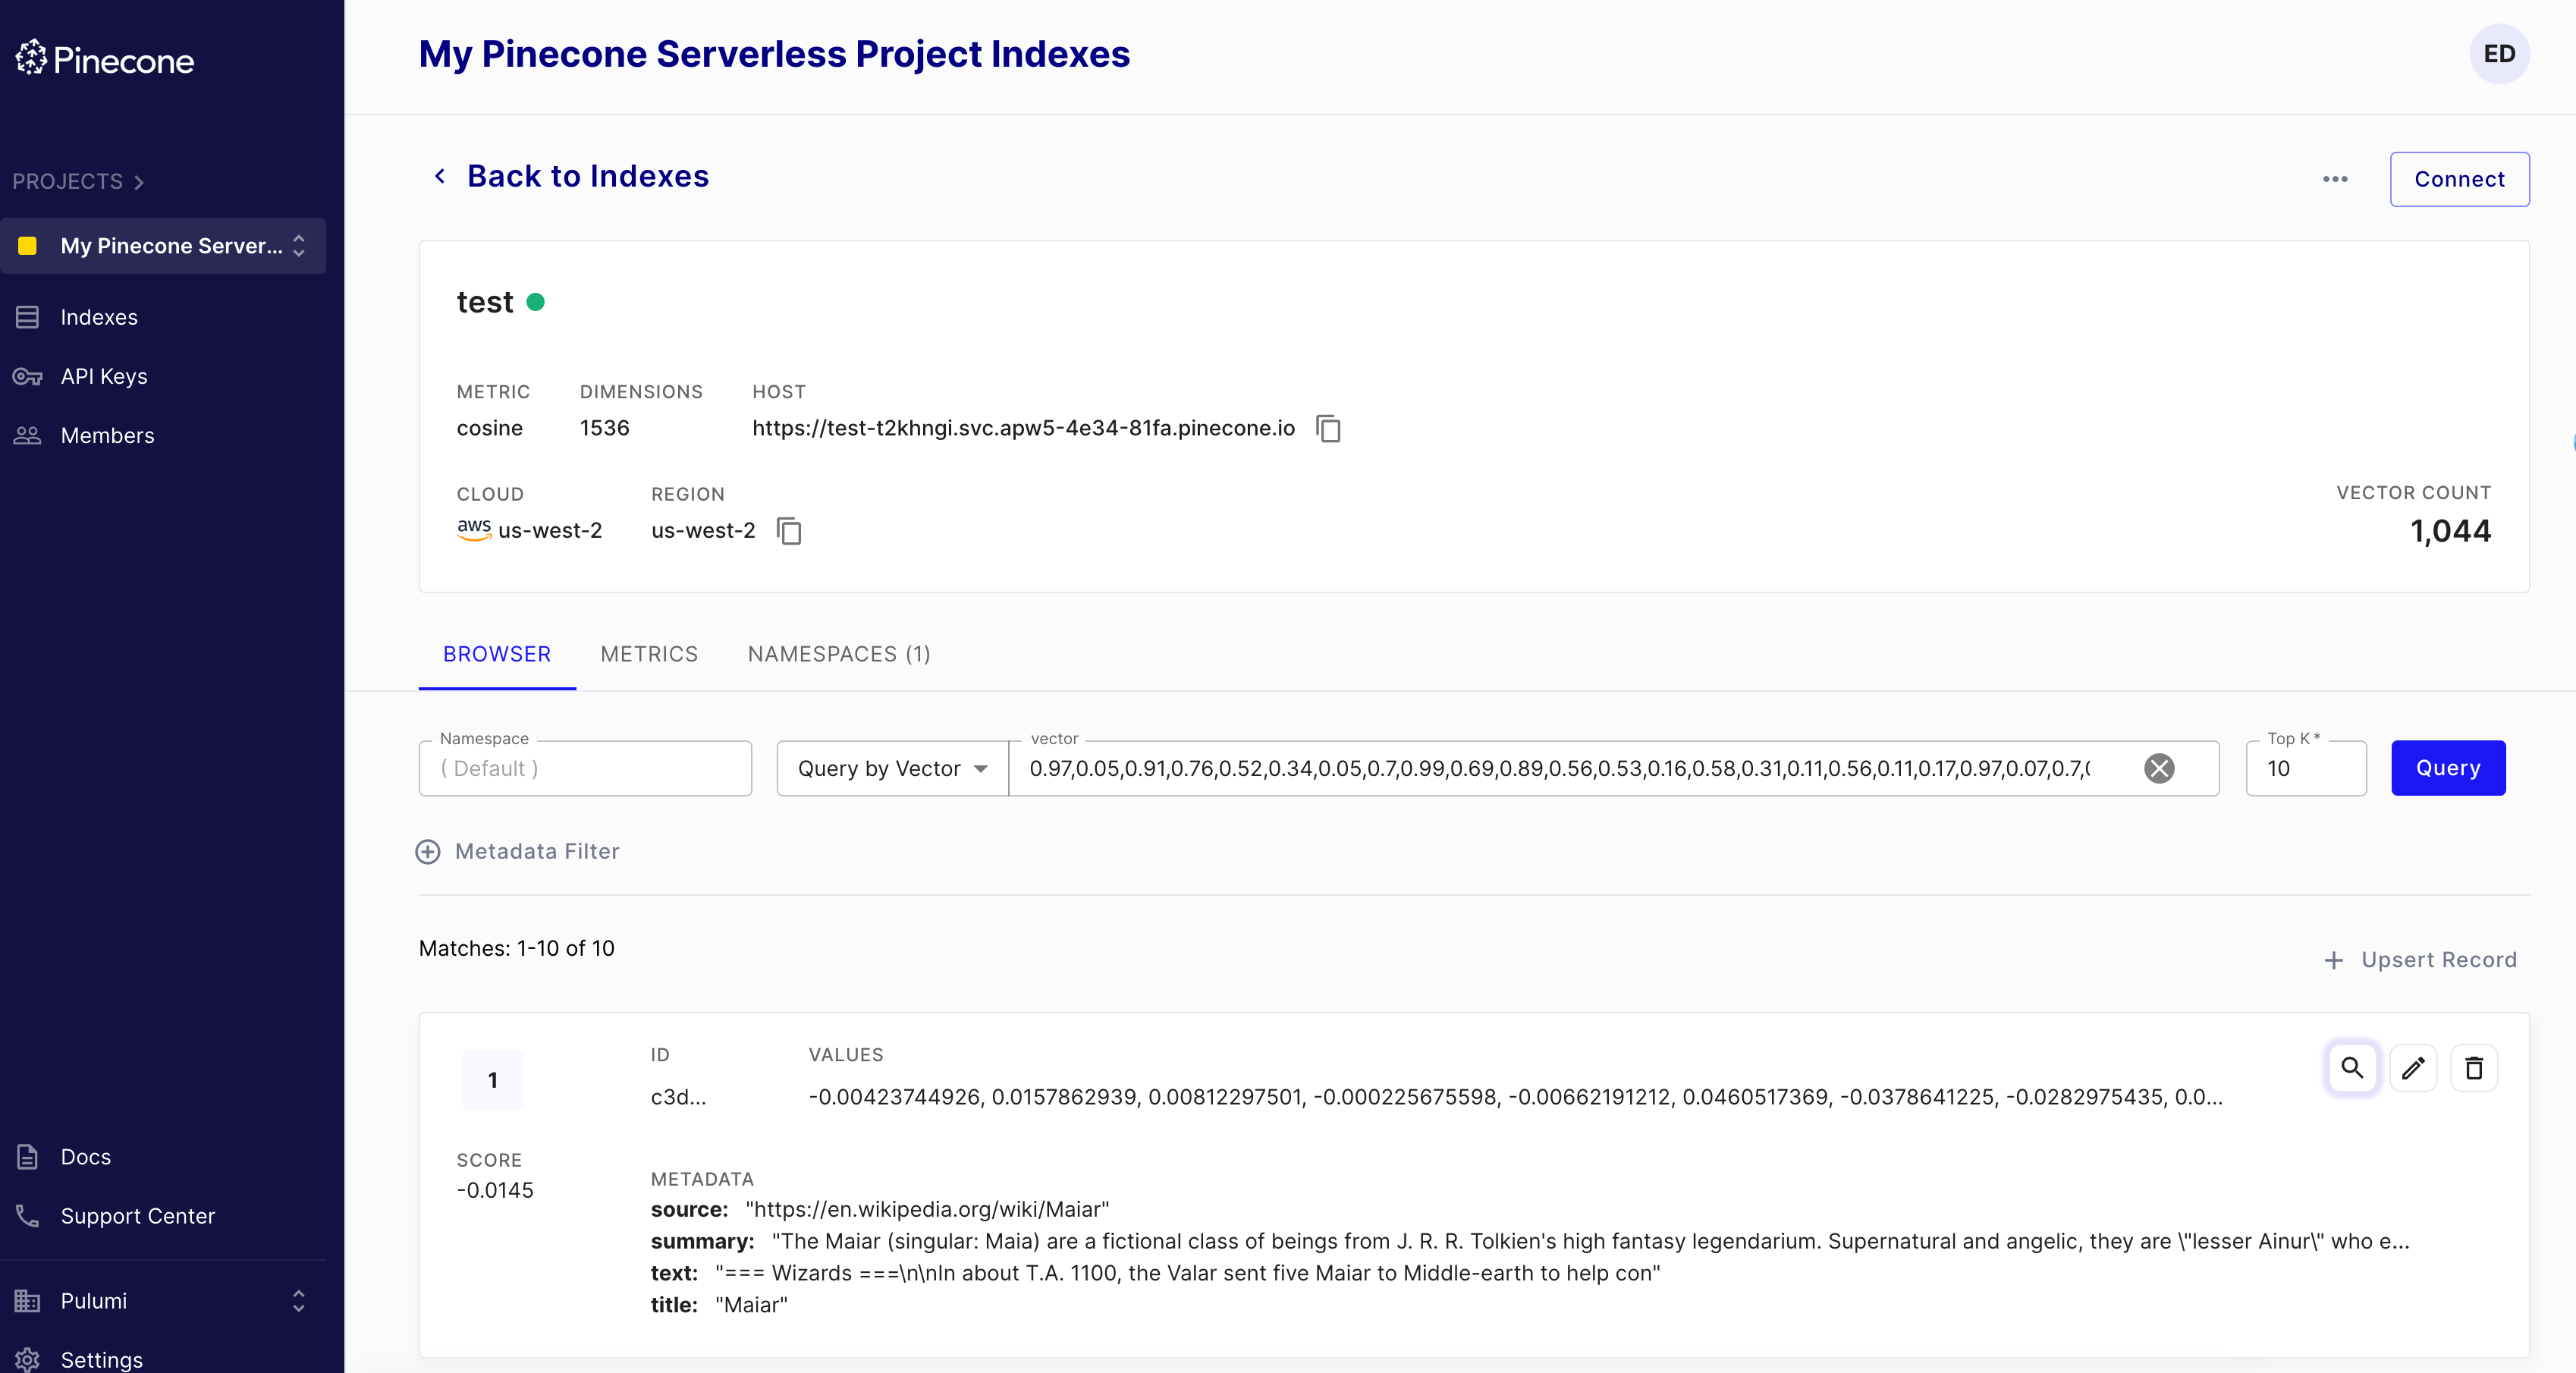Click the metadata title "Maiar"
The height and width of the screenshot is (1373, 2576).
pos(751,1305)
